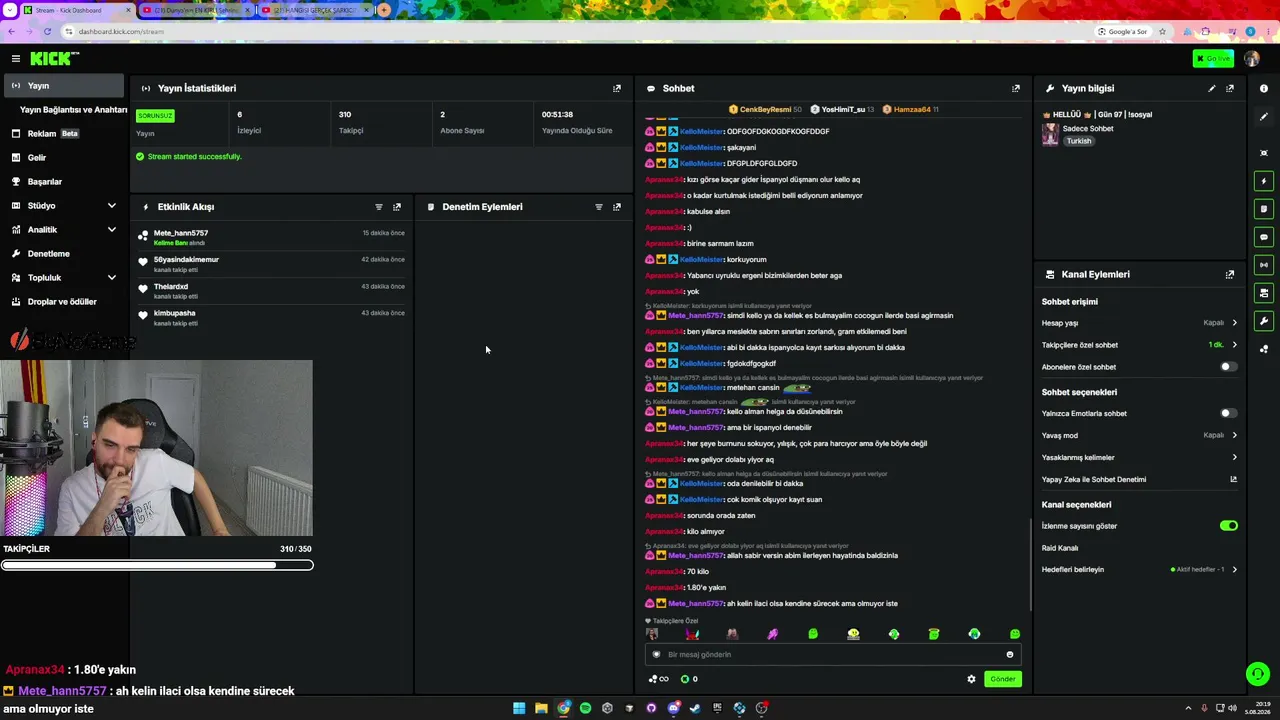Click Raid Kanalı option
Viewport: 1280px width, 720px height.
pos(1060,548)
